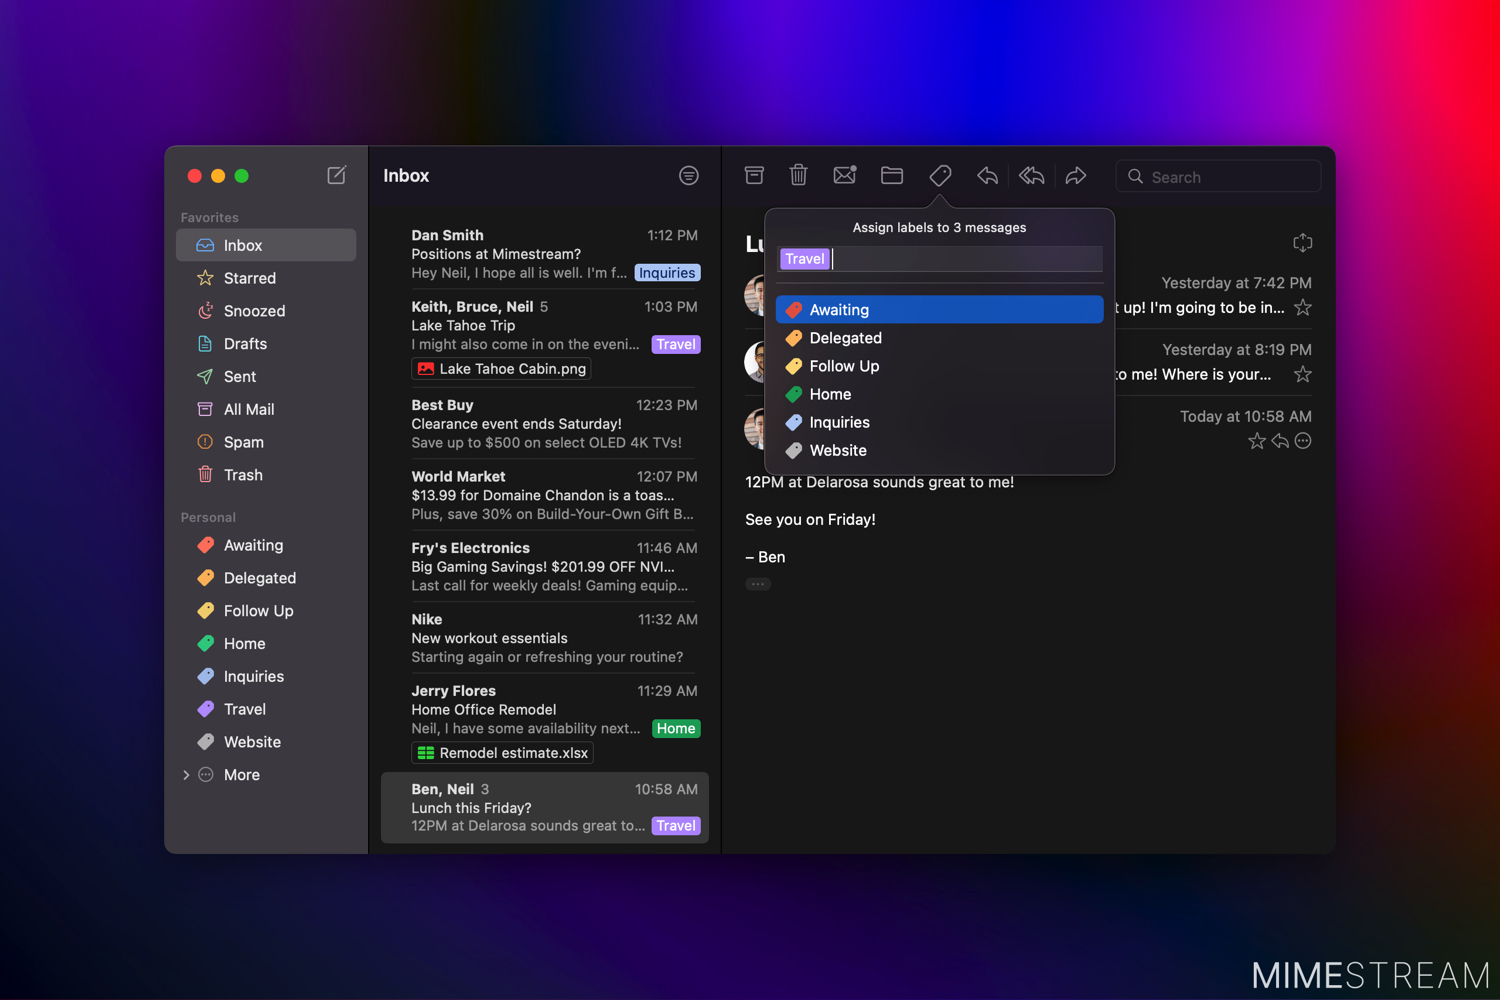
Task: Choose Delegated in the assign labels popover
Action: 940,338
